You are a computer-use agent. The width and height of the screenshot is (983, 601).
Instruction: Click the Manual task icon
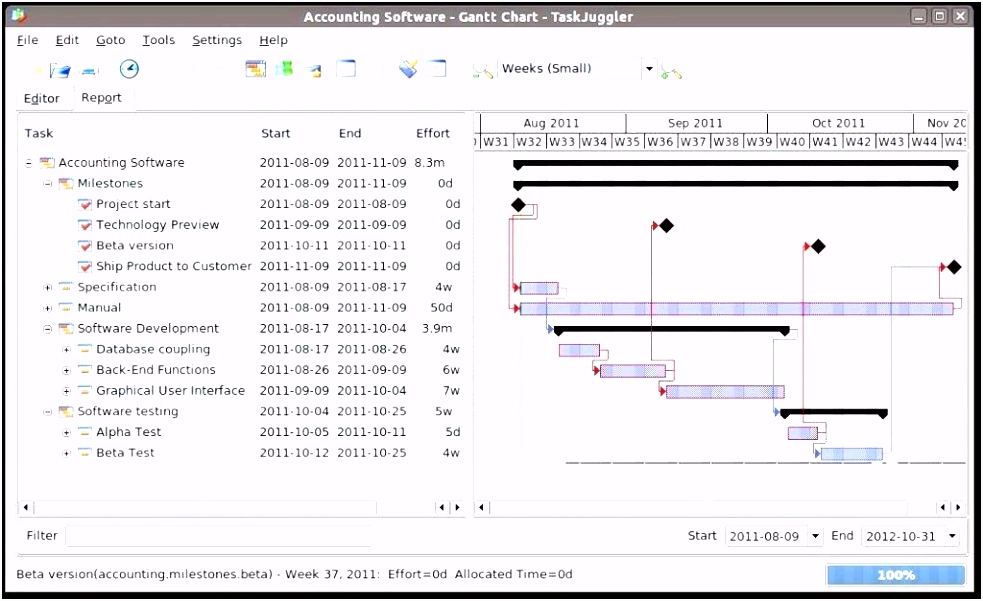[x=66, y=308]
